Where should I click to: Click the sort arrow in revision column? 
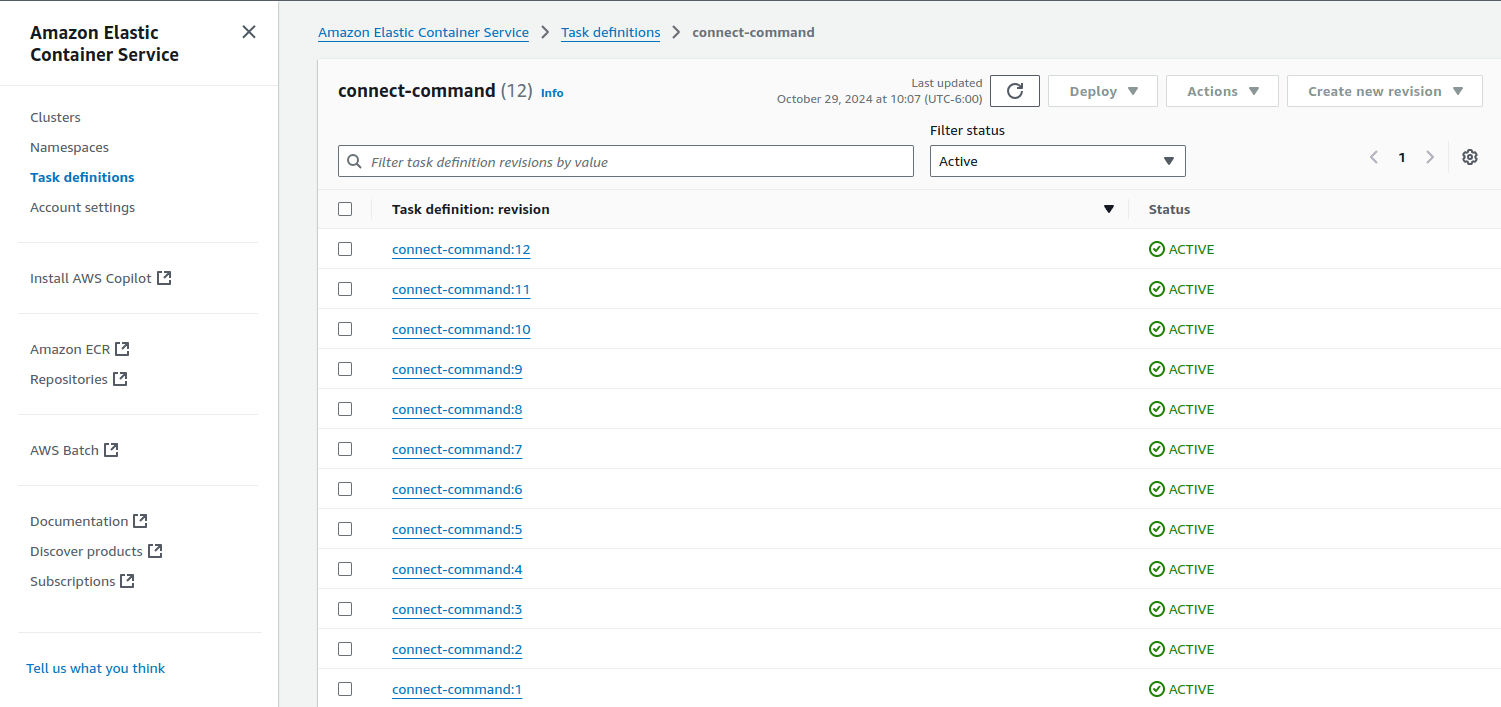(1108, 209)
